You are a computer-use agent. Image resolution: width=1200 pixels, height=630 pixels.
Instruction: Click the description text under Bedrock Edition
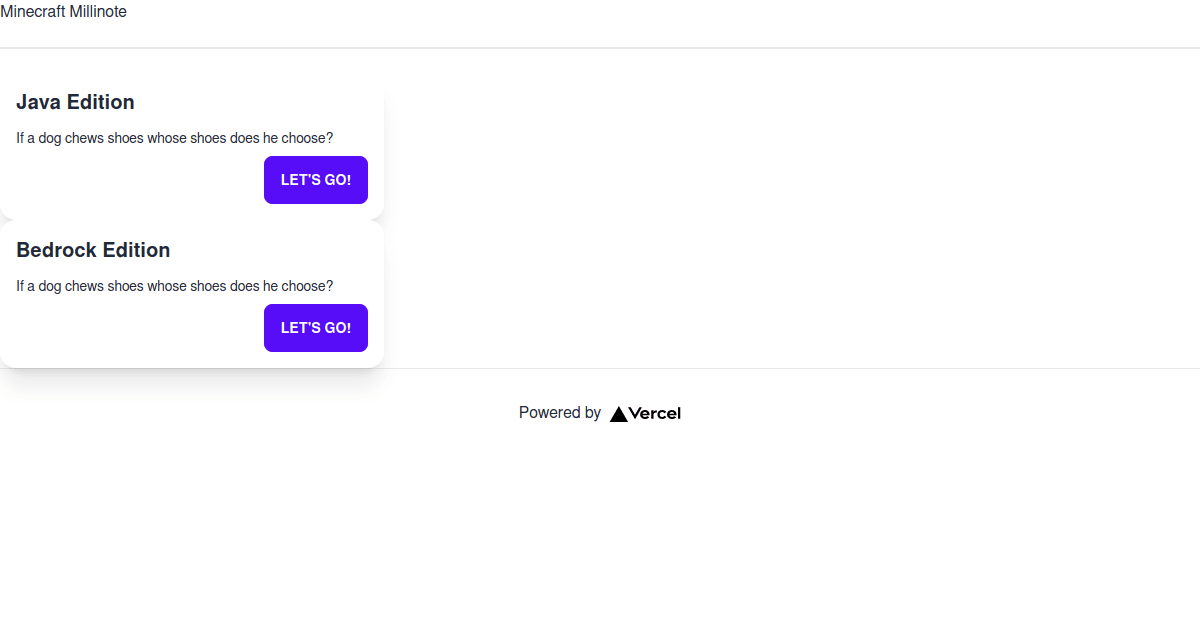tap(174, 286)
